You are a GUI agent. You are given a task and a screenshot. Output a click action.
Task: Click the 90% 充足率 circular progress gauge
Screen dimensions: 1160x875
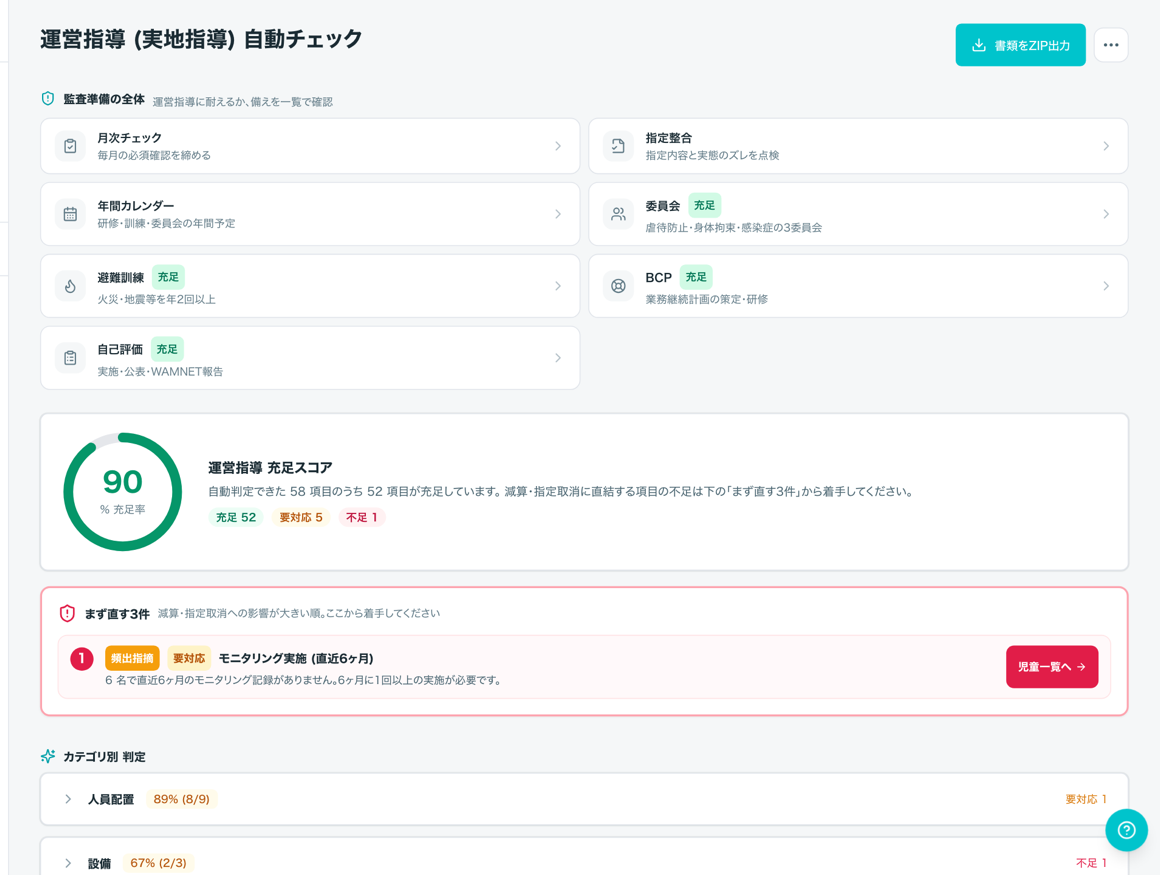pos(123,492)
